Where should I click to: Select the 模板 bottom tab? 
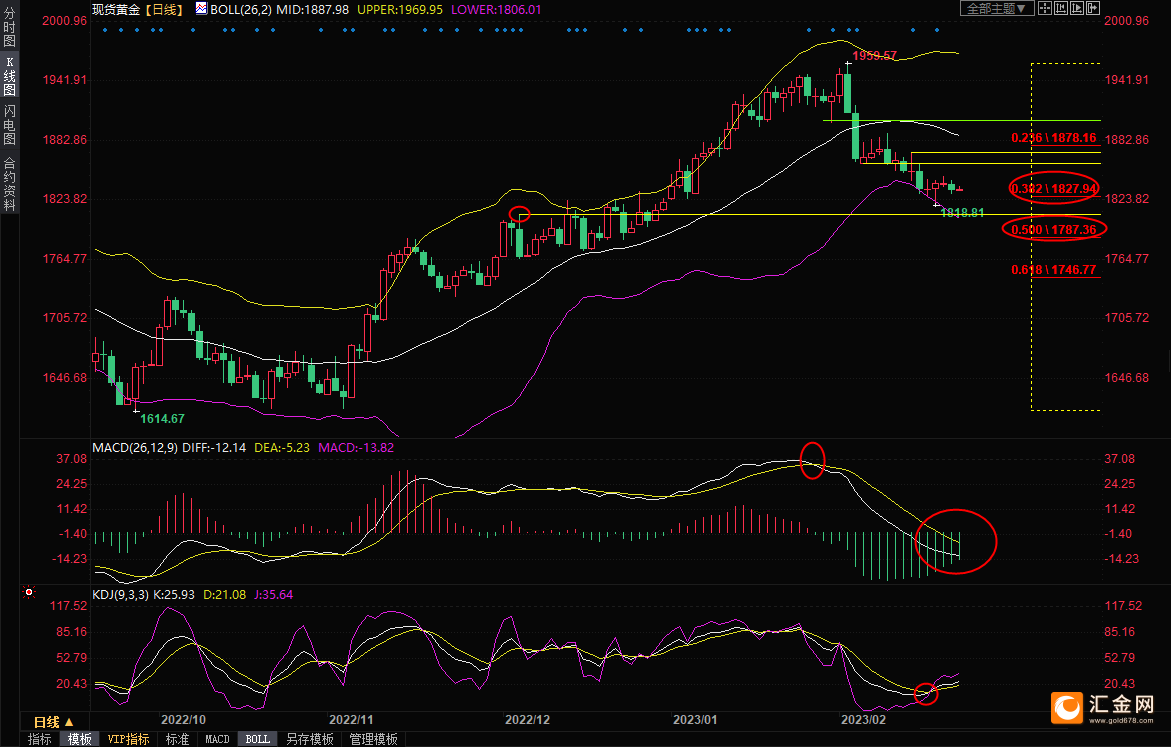click(79, 739)
